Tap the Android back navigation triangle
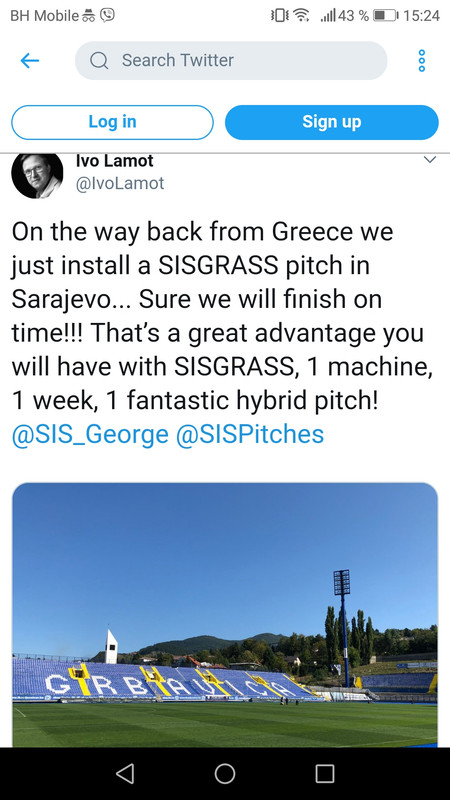The image size is (450, 800). point(124,773)
